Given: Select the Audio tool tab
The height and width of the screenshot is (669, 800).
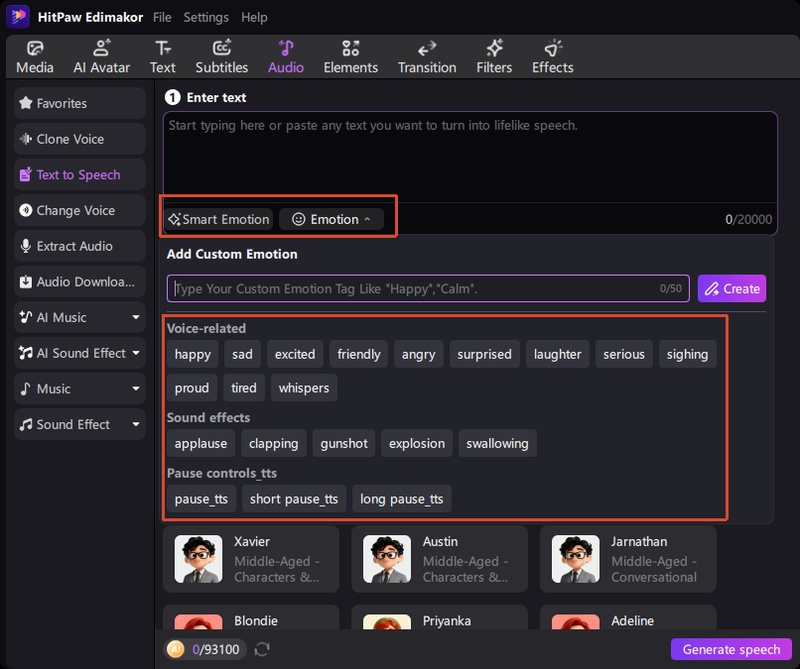Looking at the screenshot, I should click(286, 57).
